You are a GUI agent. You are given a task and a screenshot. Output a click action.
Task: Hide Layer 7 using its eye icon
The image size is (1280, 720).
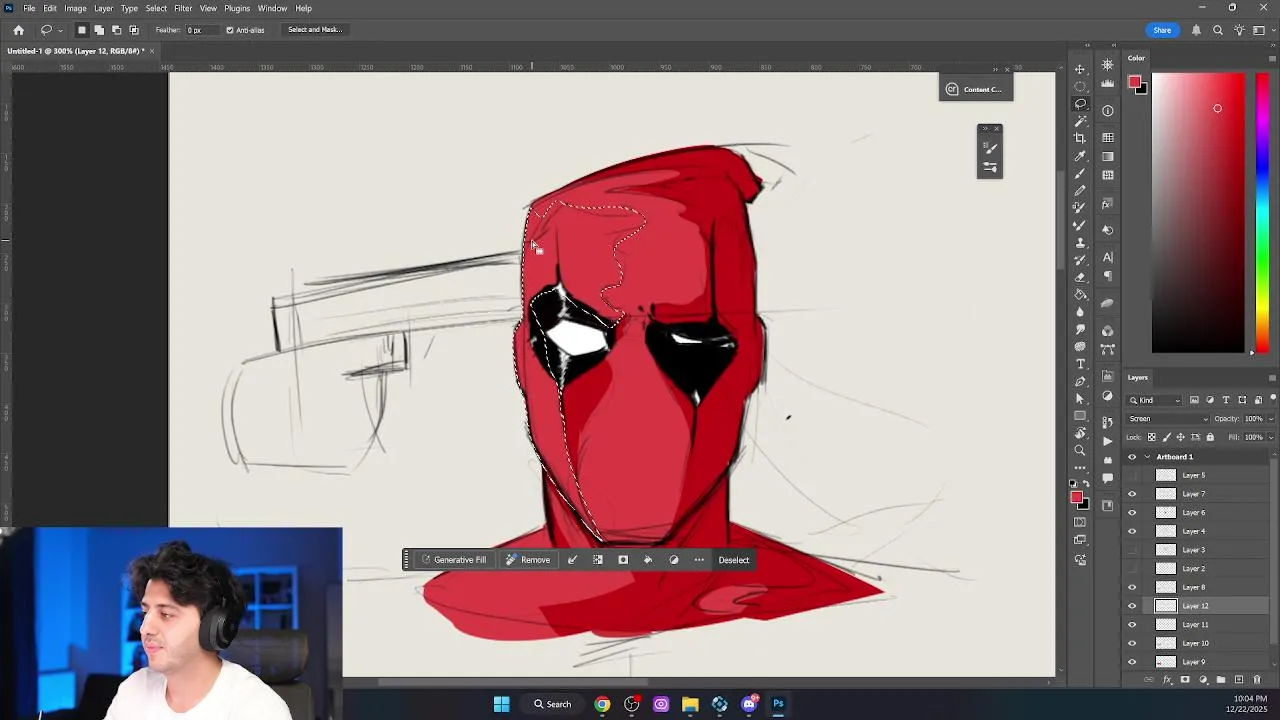click(x=1132, y=494)
